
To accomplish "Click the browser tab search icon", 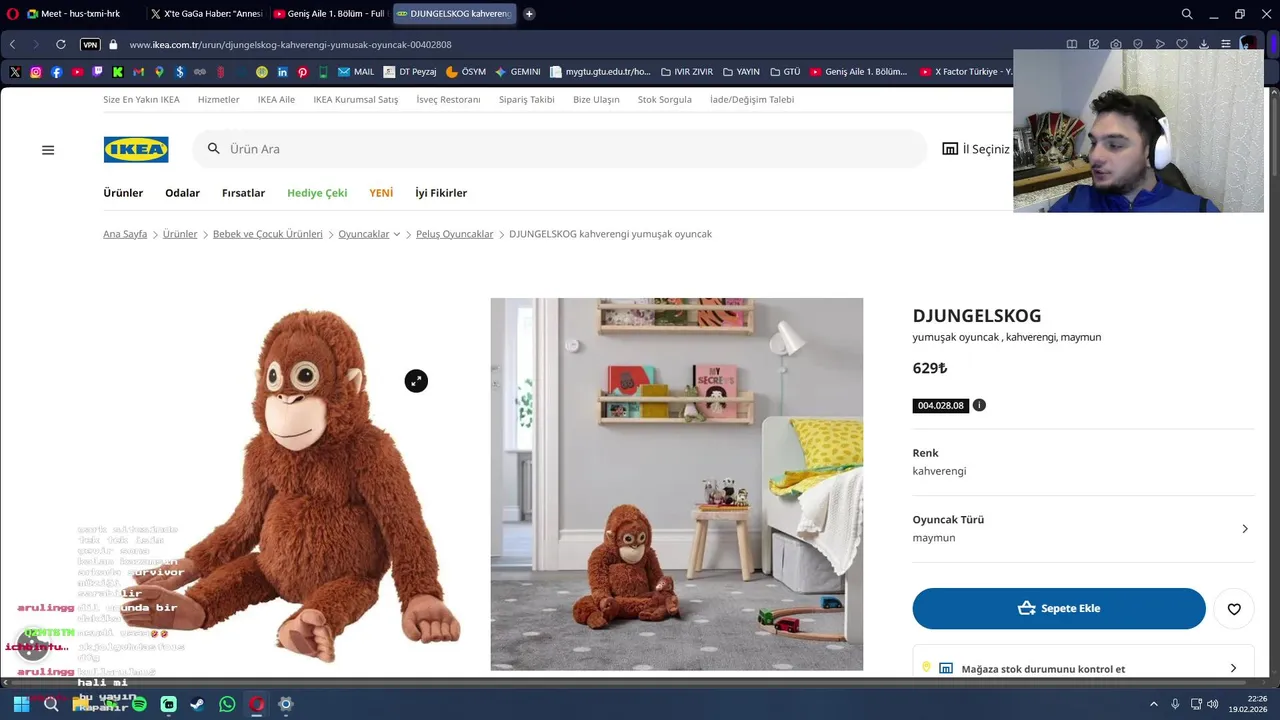I will [1187, 14].
